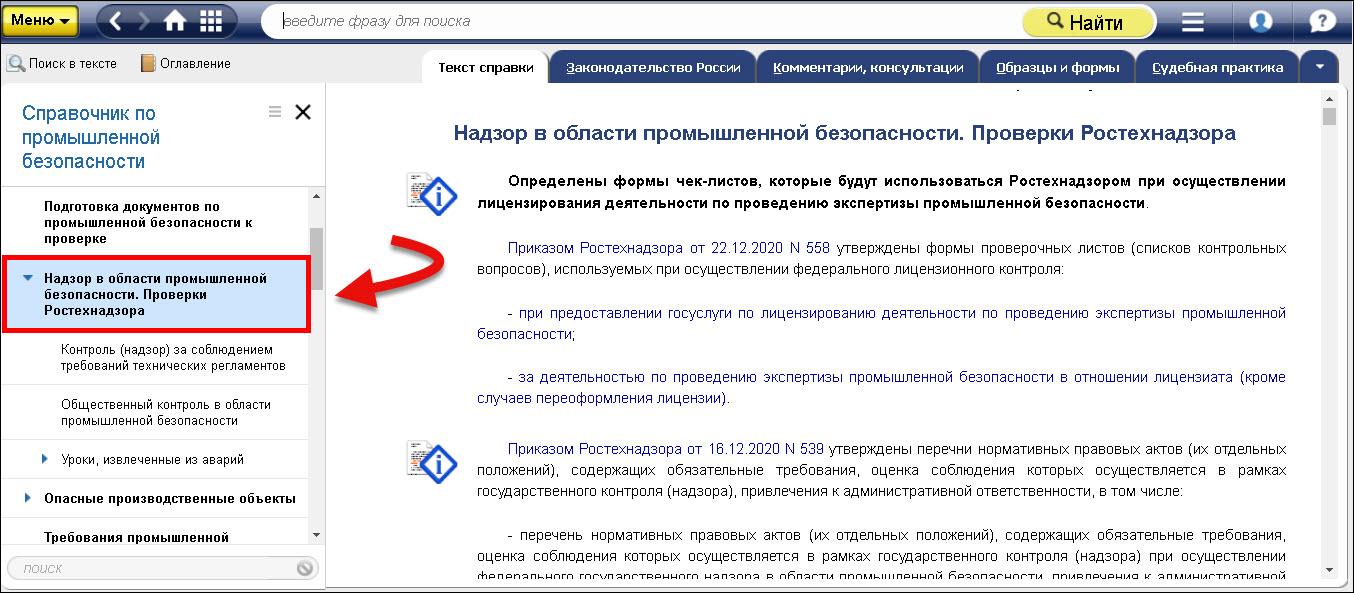
Task: Click the Оглавление book icon
Action: pyautogui.click(x=149, y=64)
